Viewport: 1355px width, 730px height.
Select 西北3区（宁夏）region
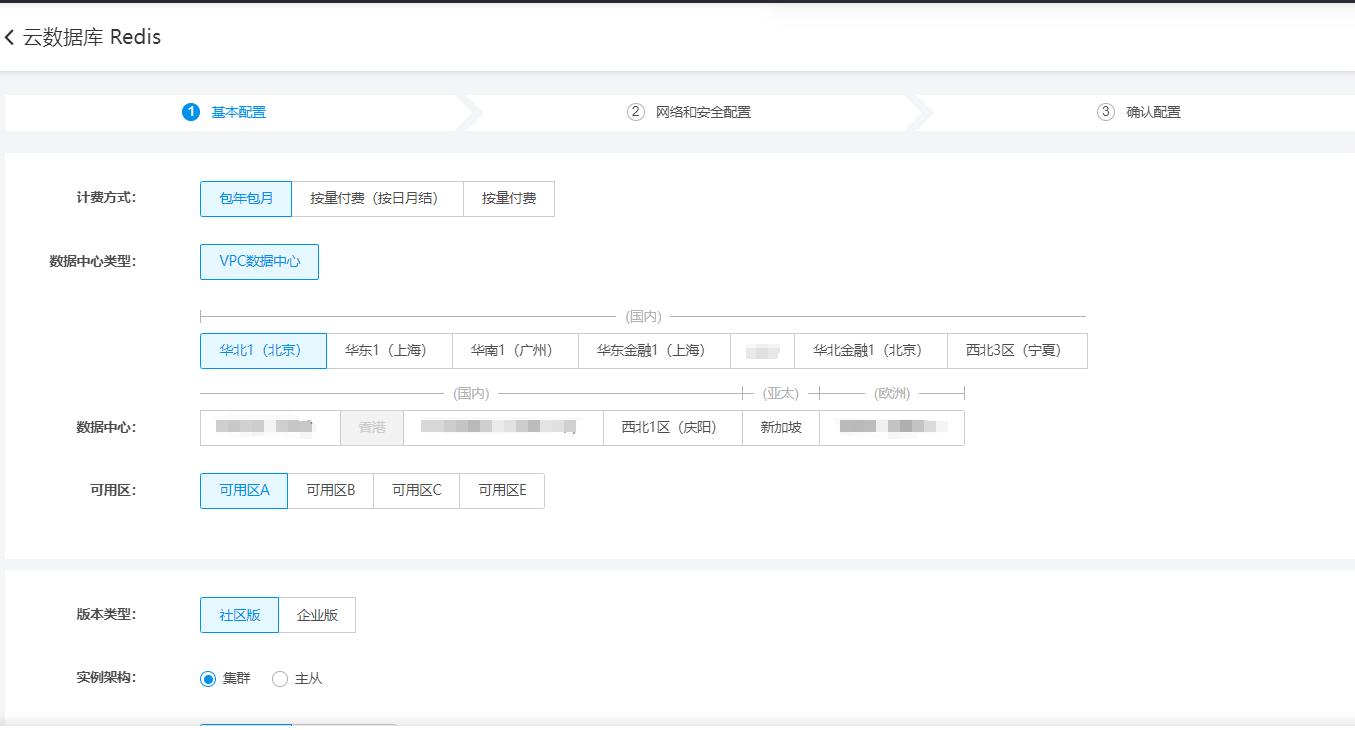1017,351
